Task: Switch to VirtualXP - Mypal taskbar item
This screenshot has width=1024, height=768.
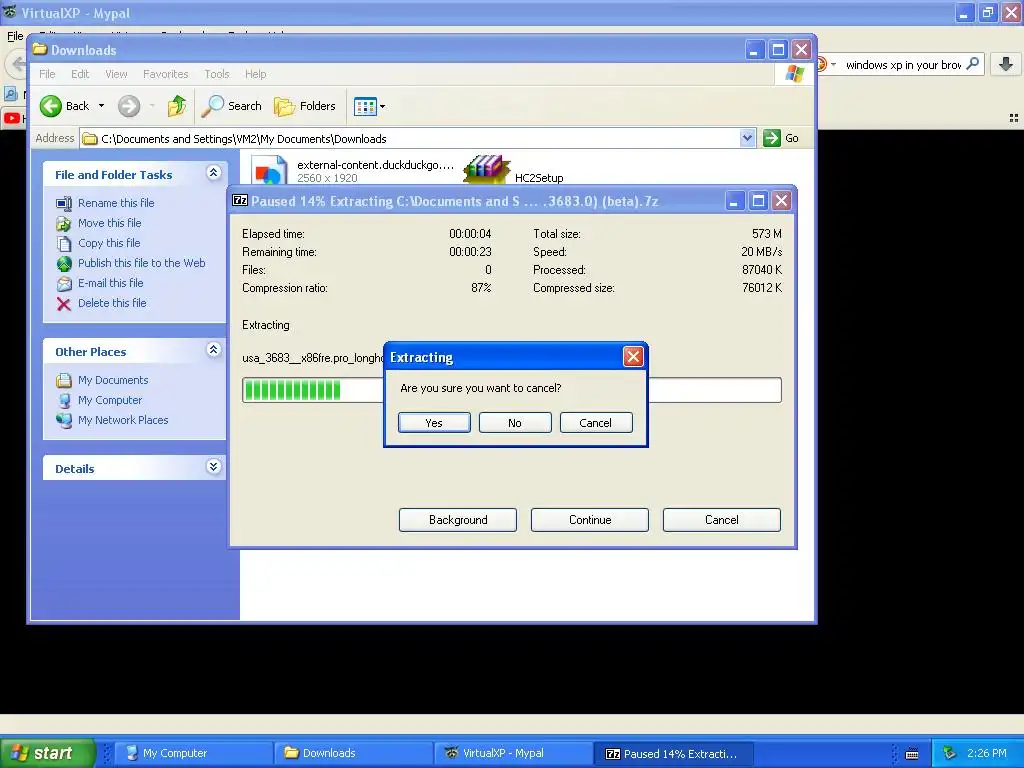Action: click(x=513, y=753)
